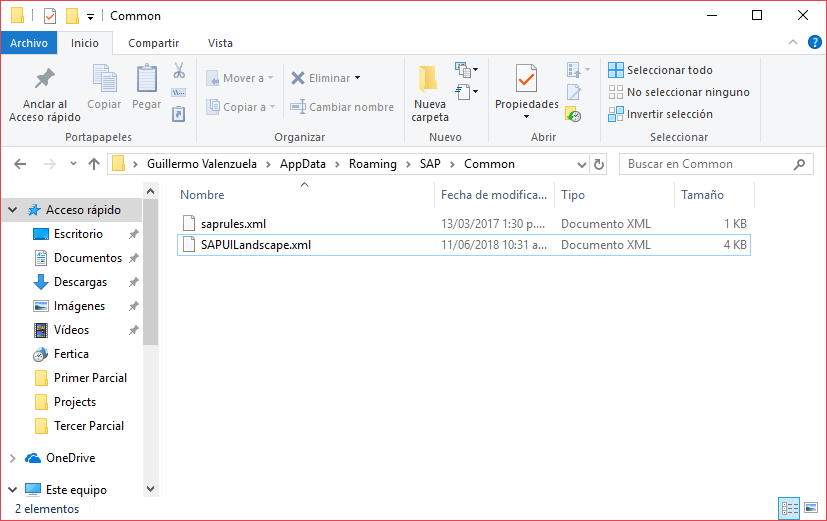Click the Cortar scissors icon

[179, 71]
